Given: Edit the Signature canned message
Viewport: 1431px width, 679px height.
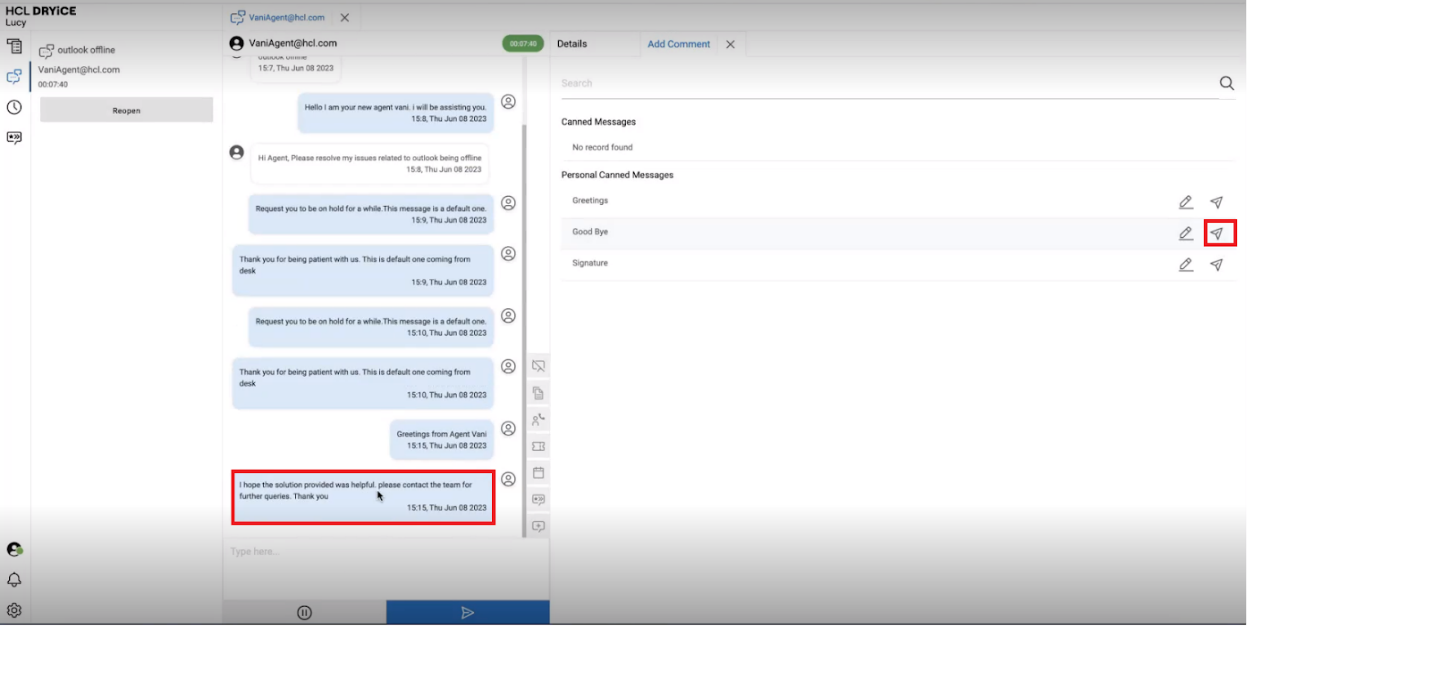Looking at the screenshot, I should (1186, 265).
